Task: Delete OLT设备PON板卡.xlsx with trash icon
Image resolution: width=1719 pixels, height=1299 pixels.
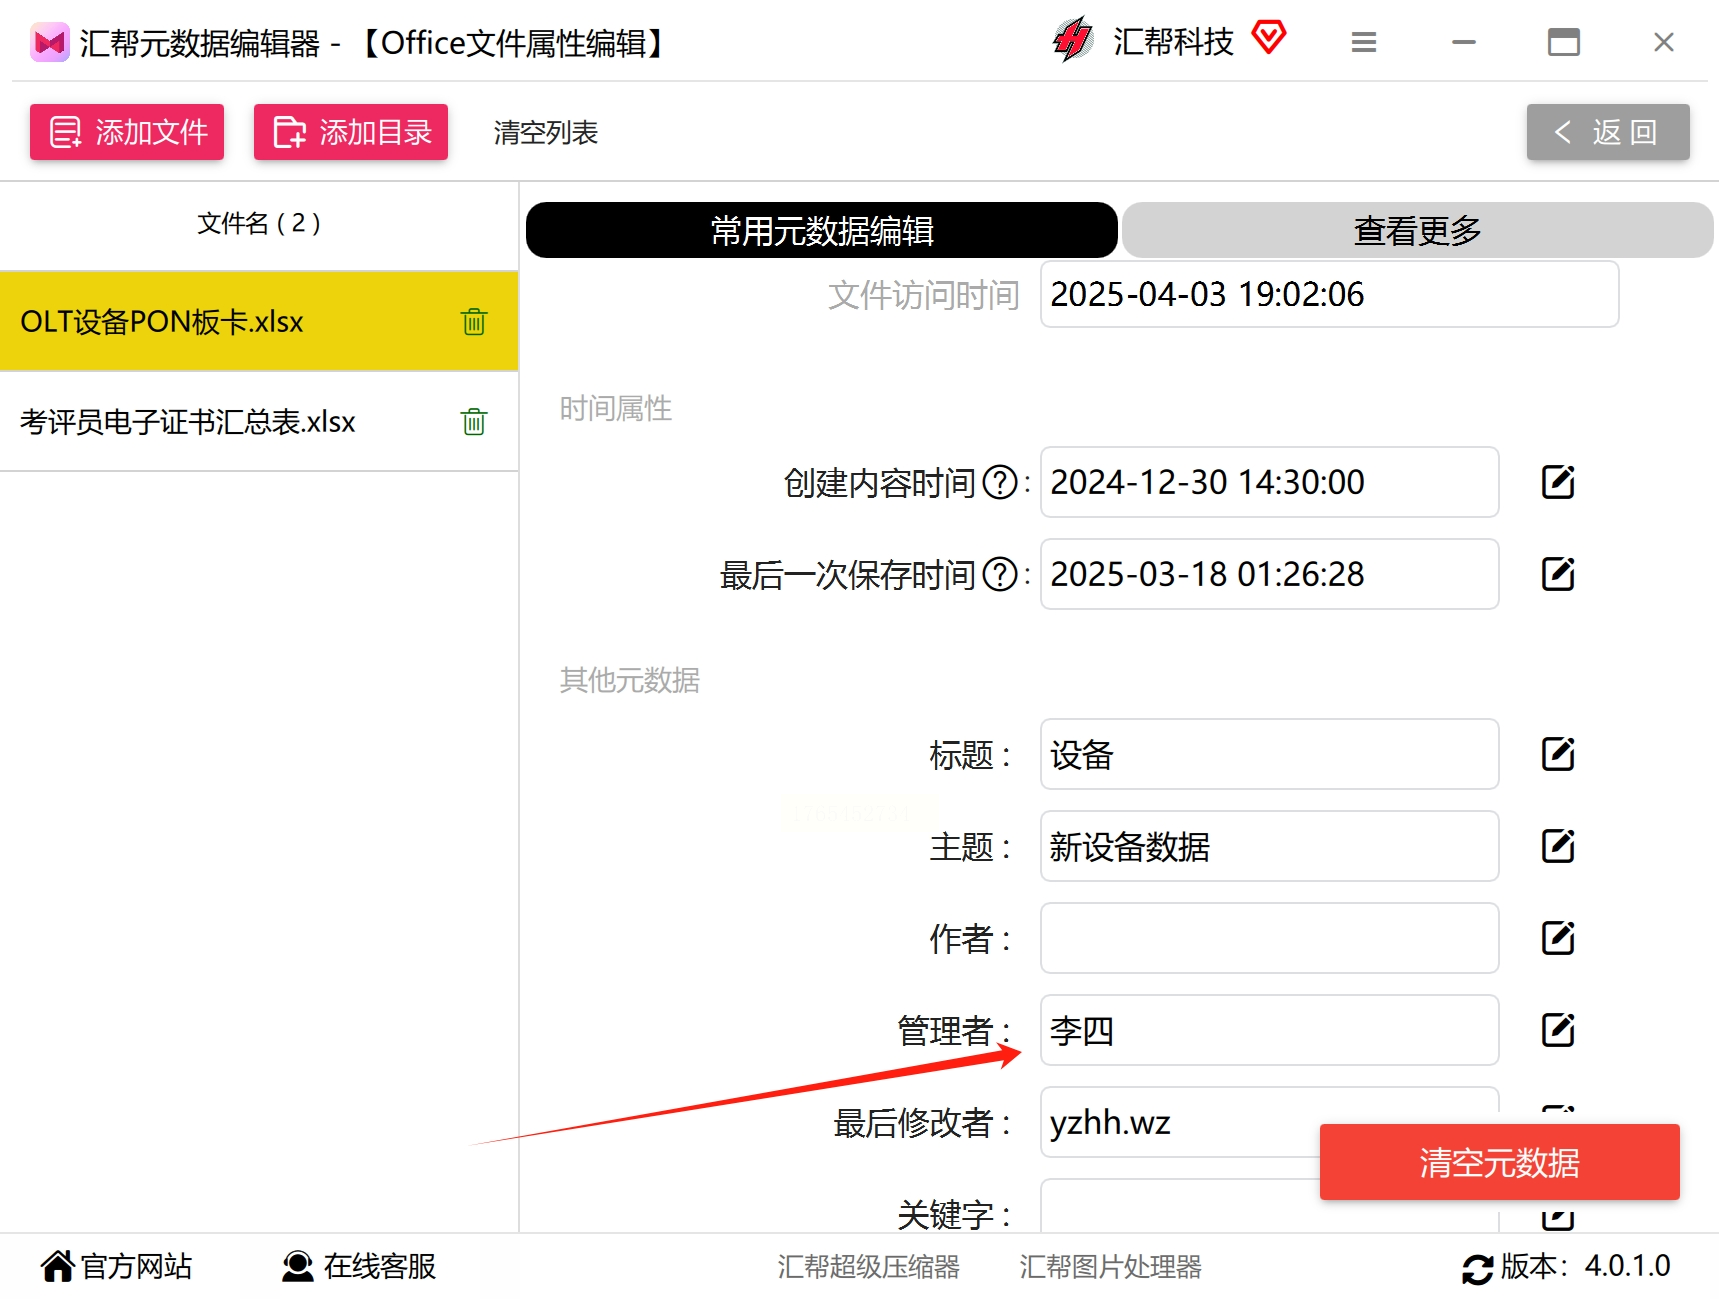Action: click(x=474, y=322)
